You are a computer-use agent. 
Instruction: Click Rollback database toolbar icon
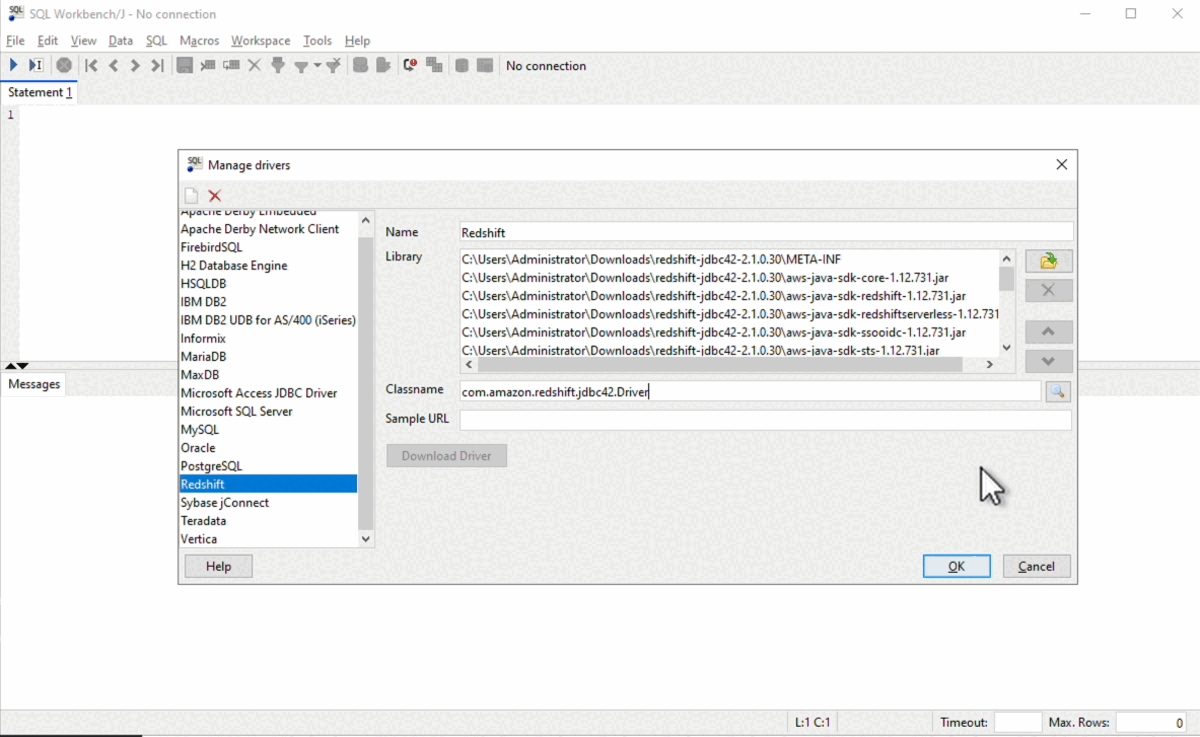(383, 65)
